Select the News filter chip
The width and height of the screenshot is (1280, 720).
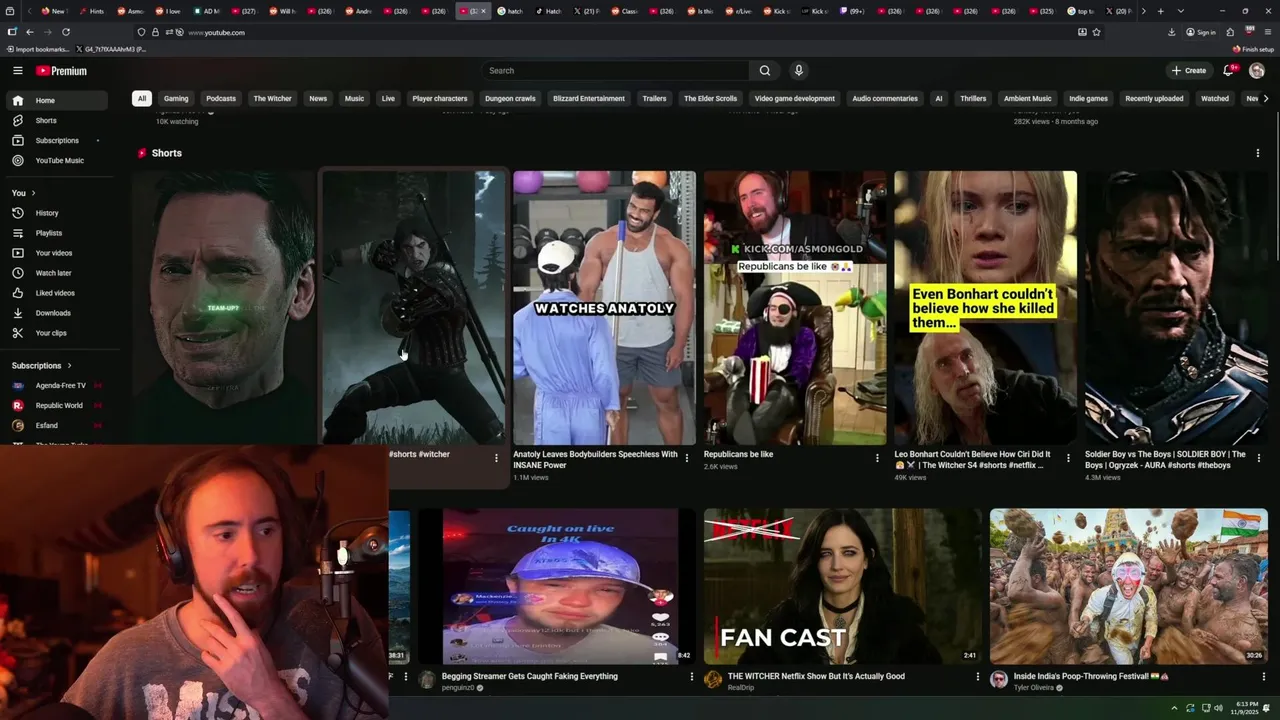point(318,98)
